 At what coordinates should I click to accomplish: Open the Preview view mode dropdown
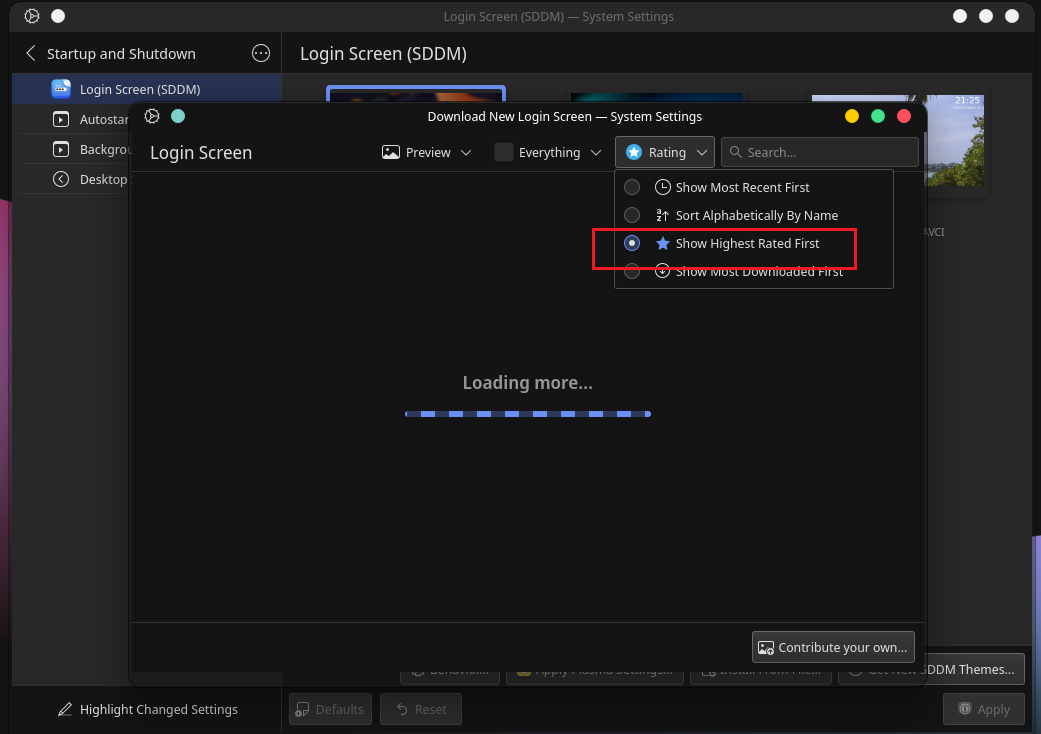click(426, 153)
